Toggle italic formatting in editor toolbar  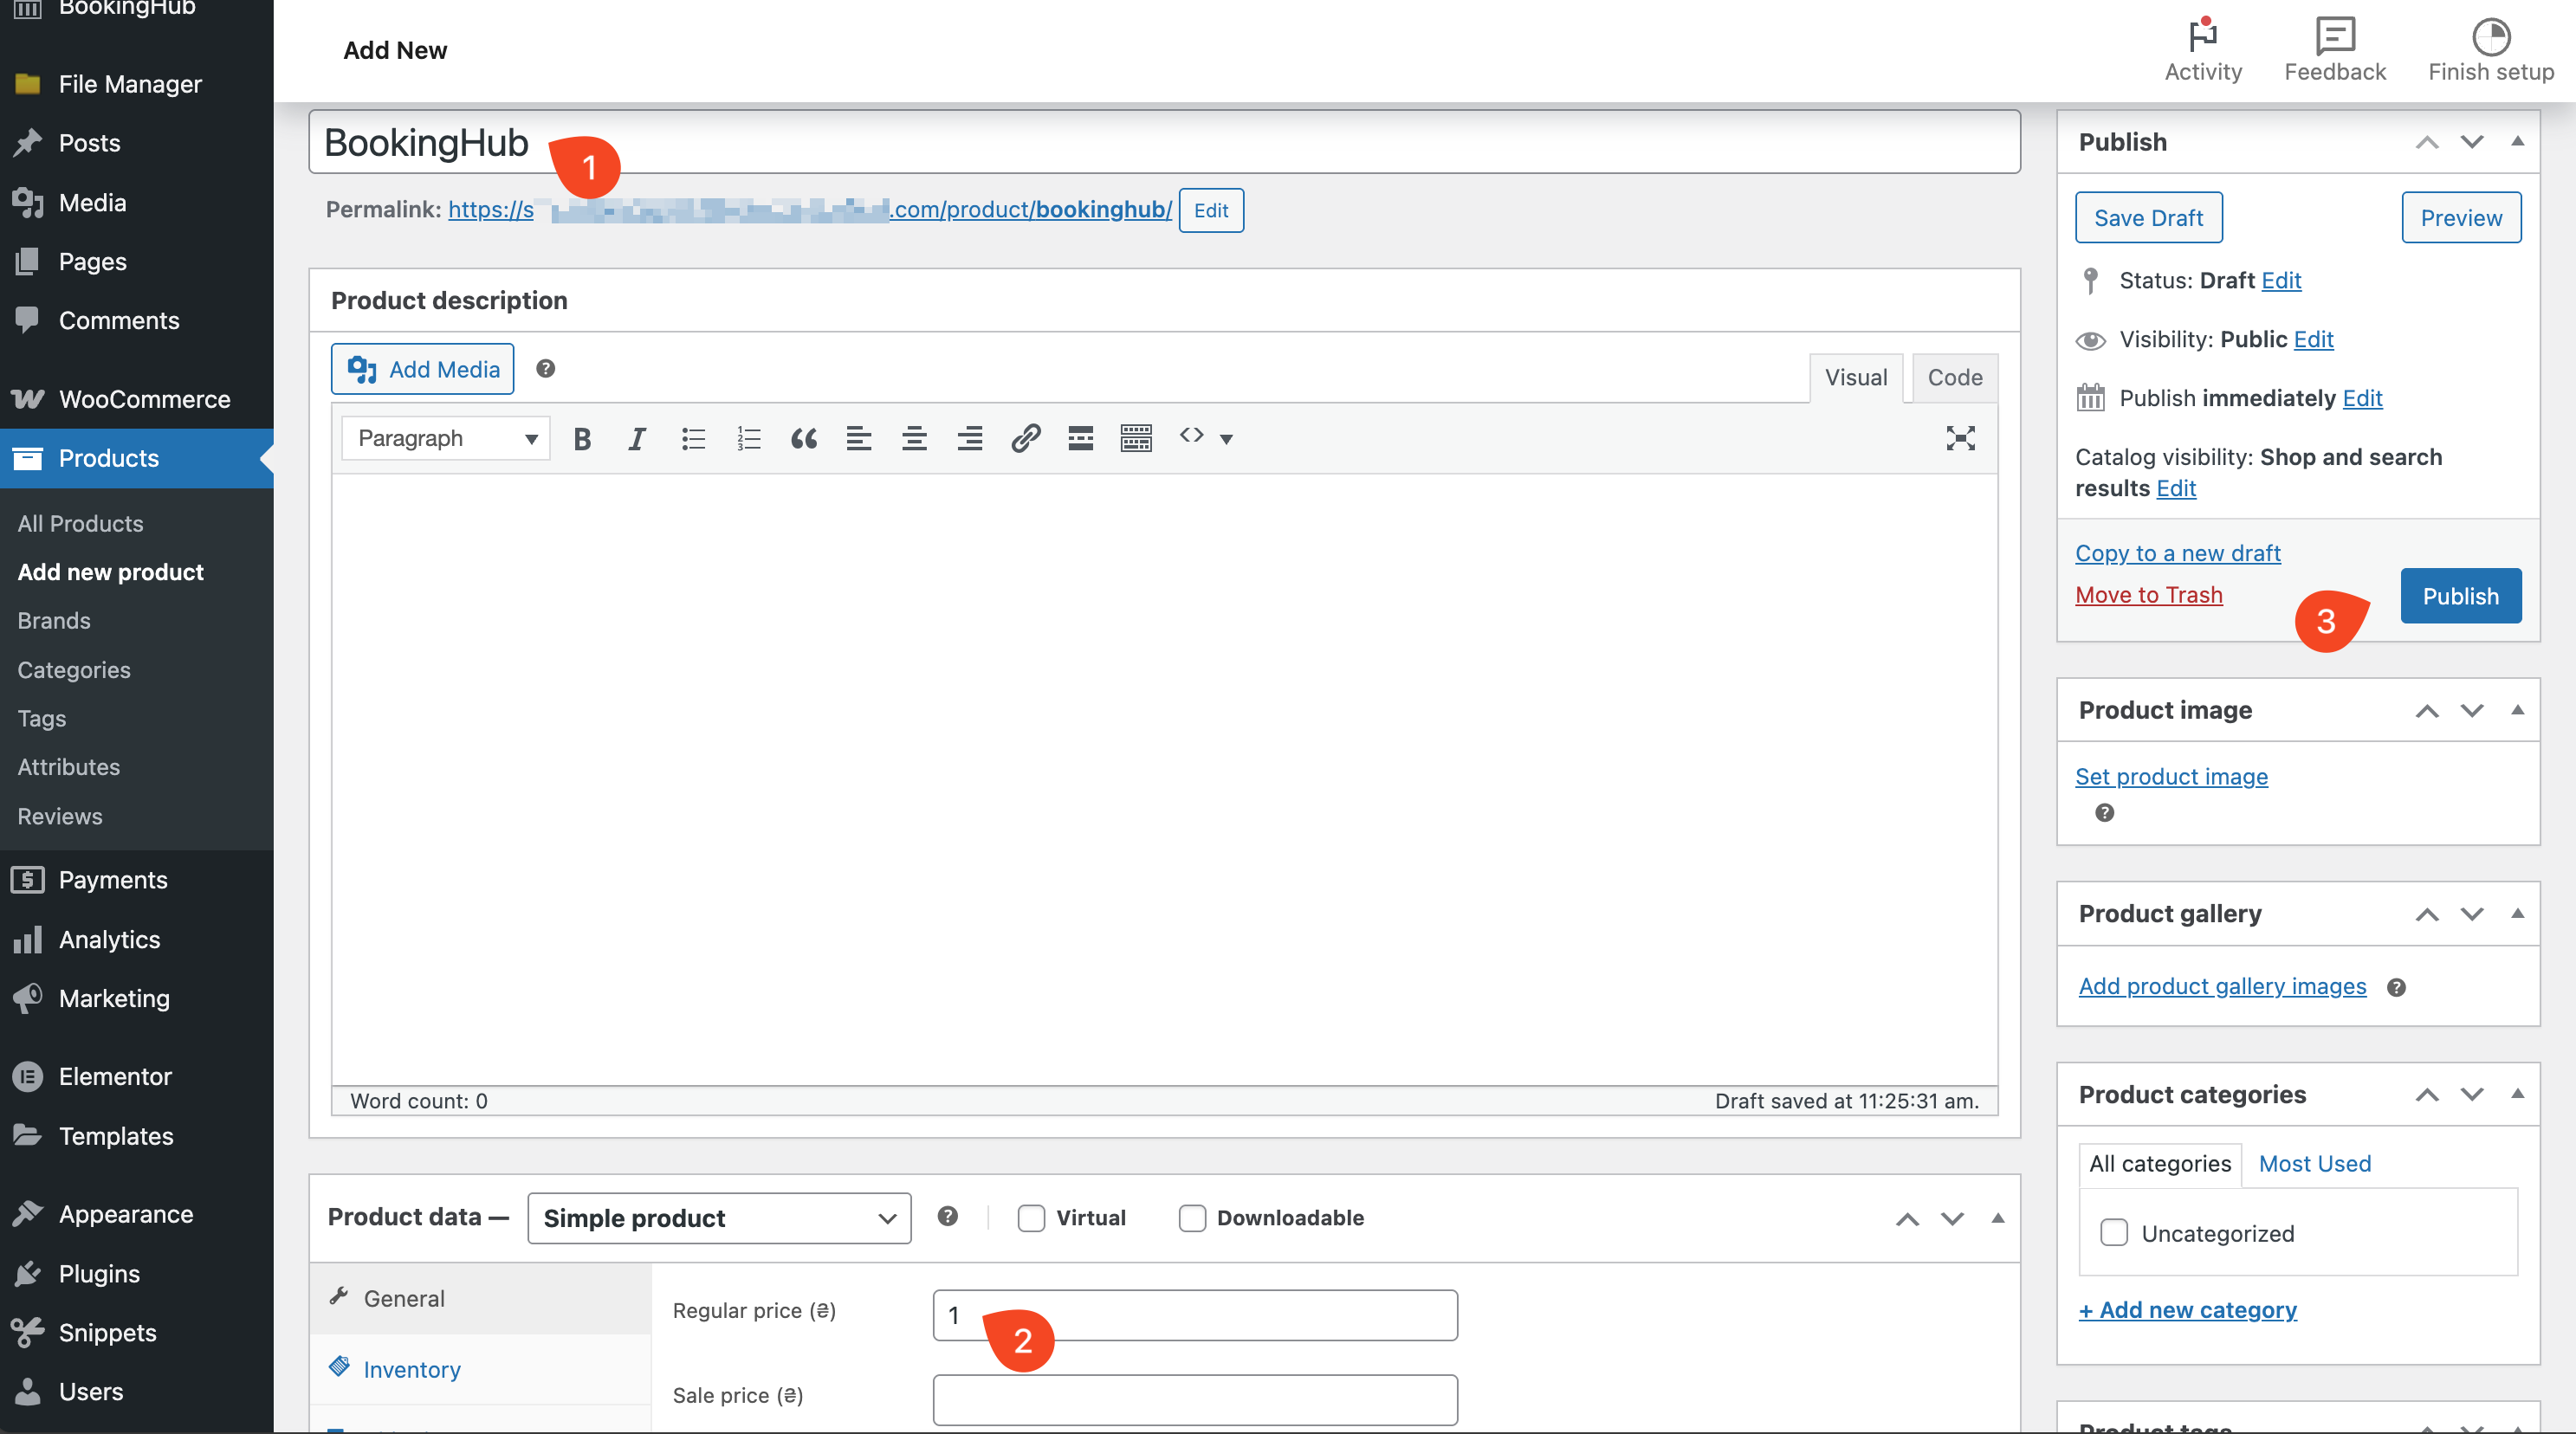(x=637, y=438)
